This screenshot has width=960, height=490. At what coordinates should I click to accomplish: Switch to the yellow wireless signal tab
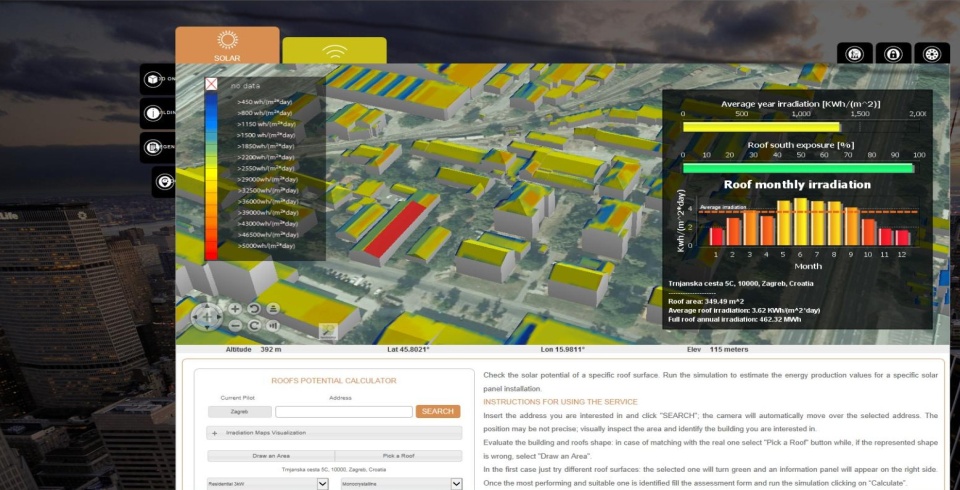coord(334,51)
